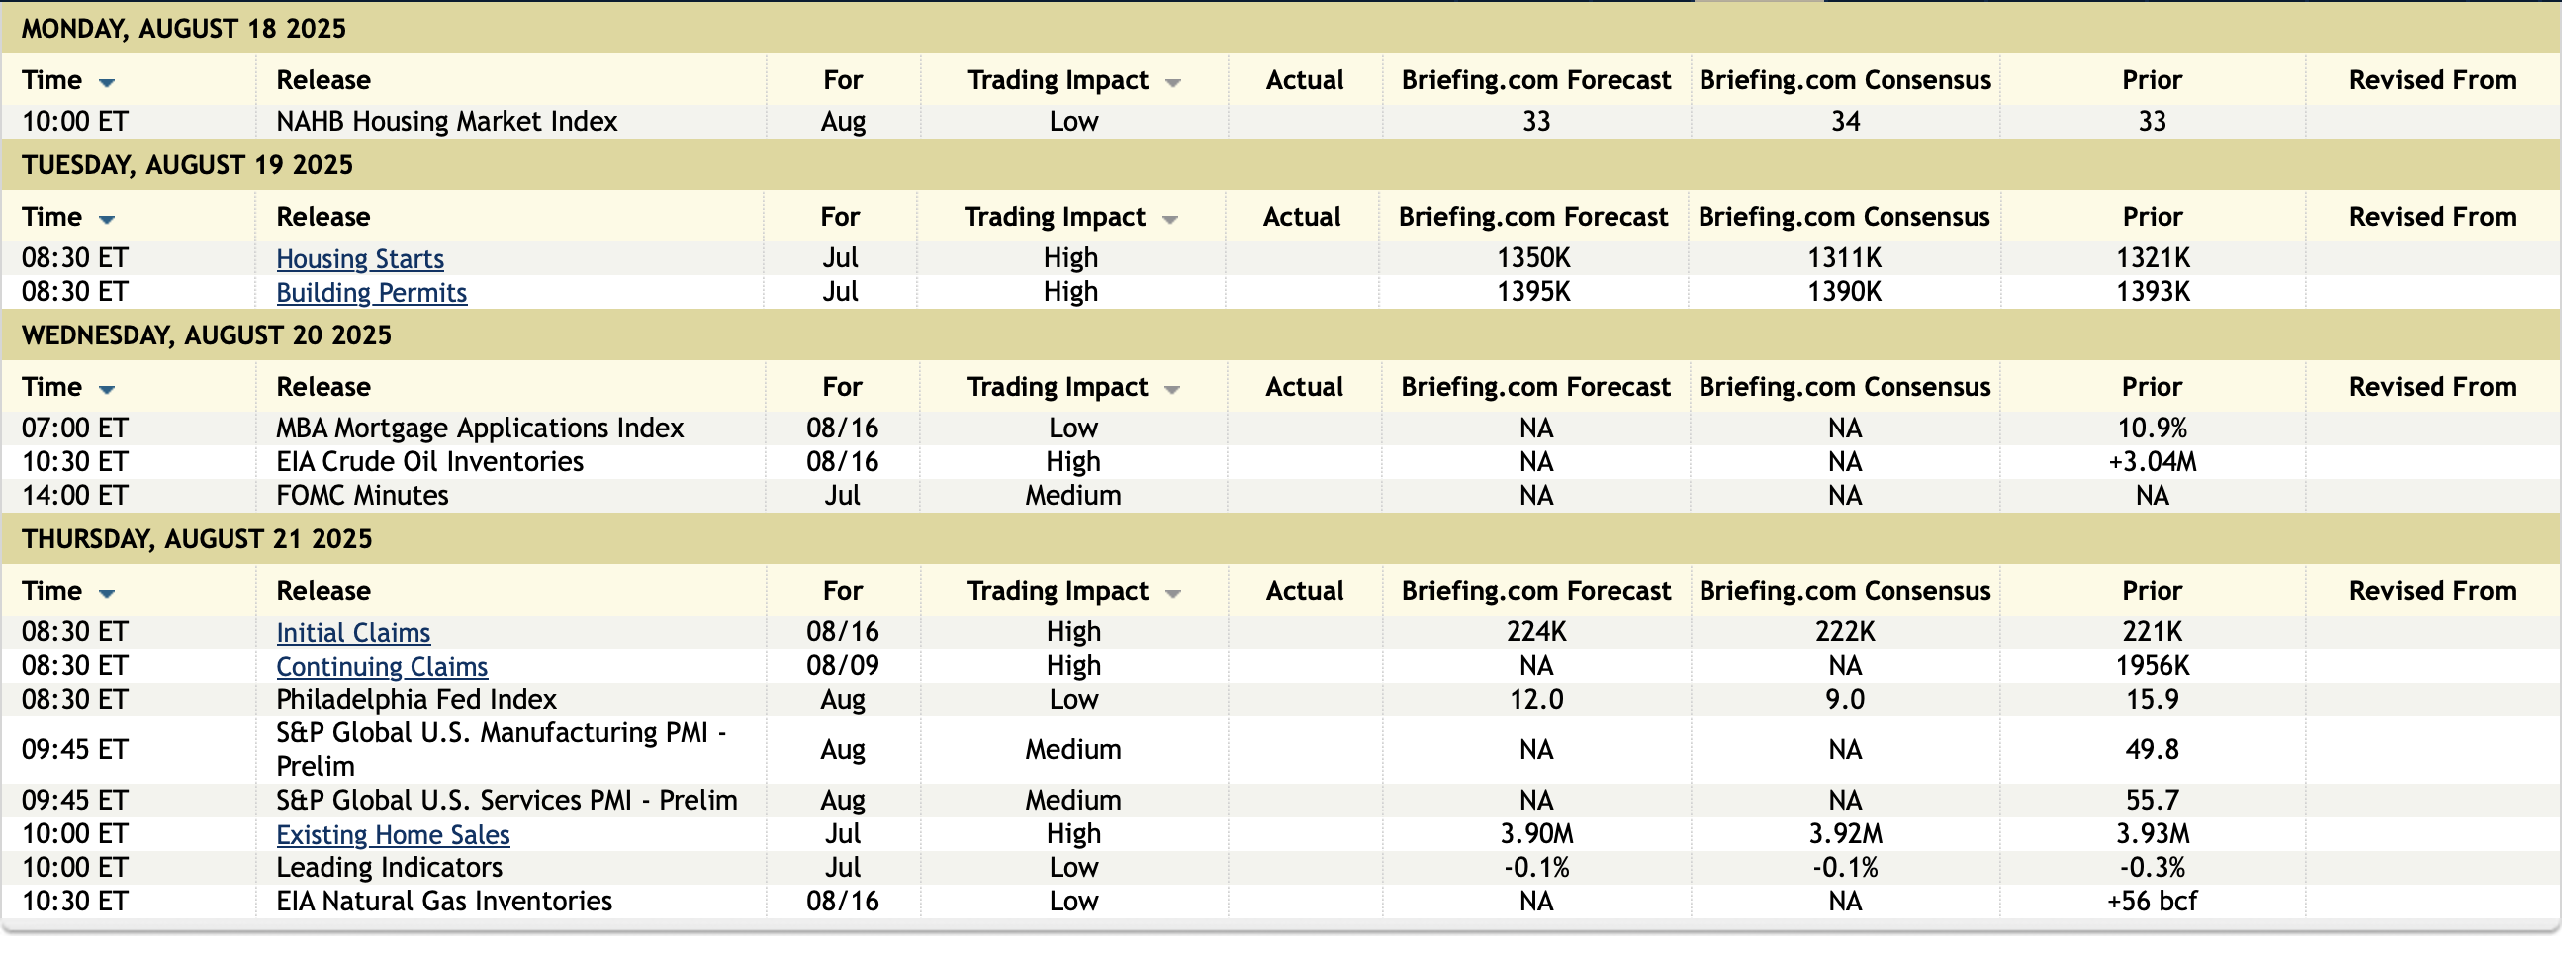Select the FOMC Minutes release row

pos(362,496)
